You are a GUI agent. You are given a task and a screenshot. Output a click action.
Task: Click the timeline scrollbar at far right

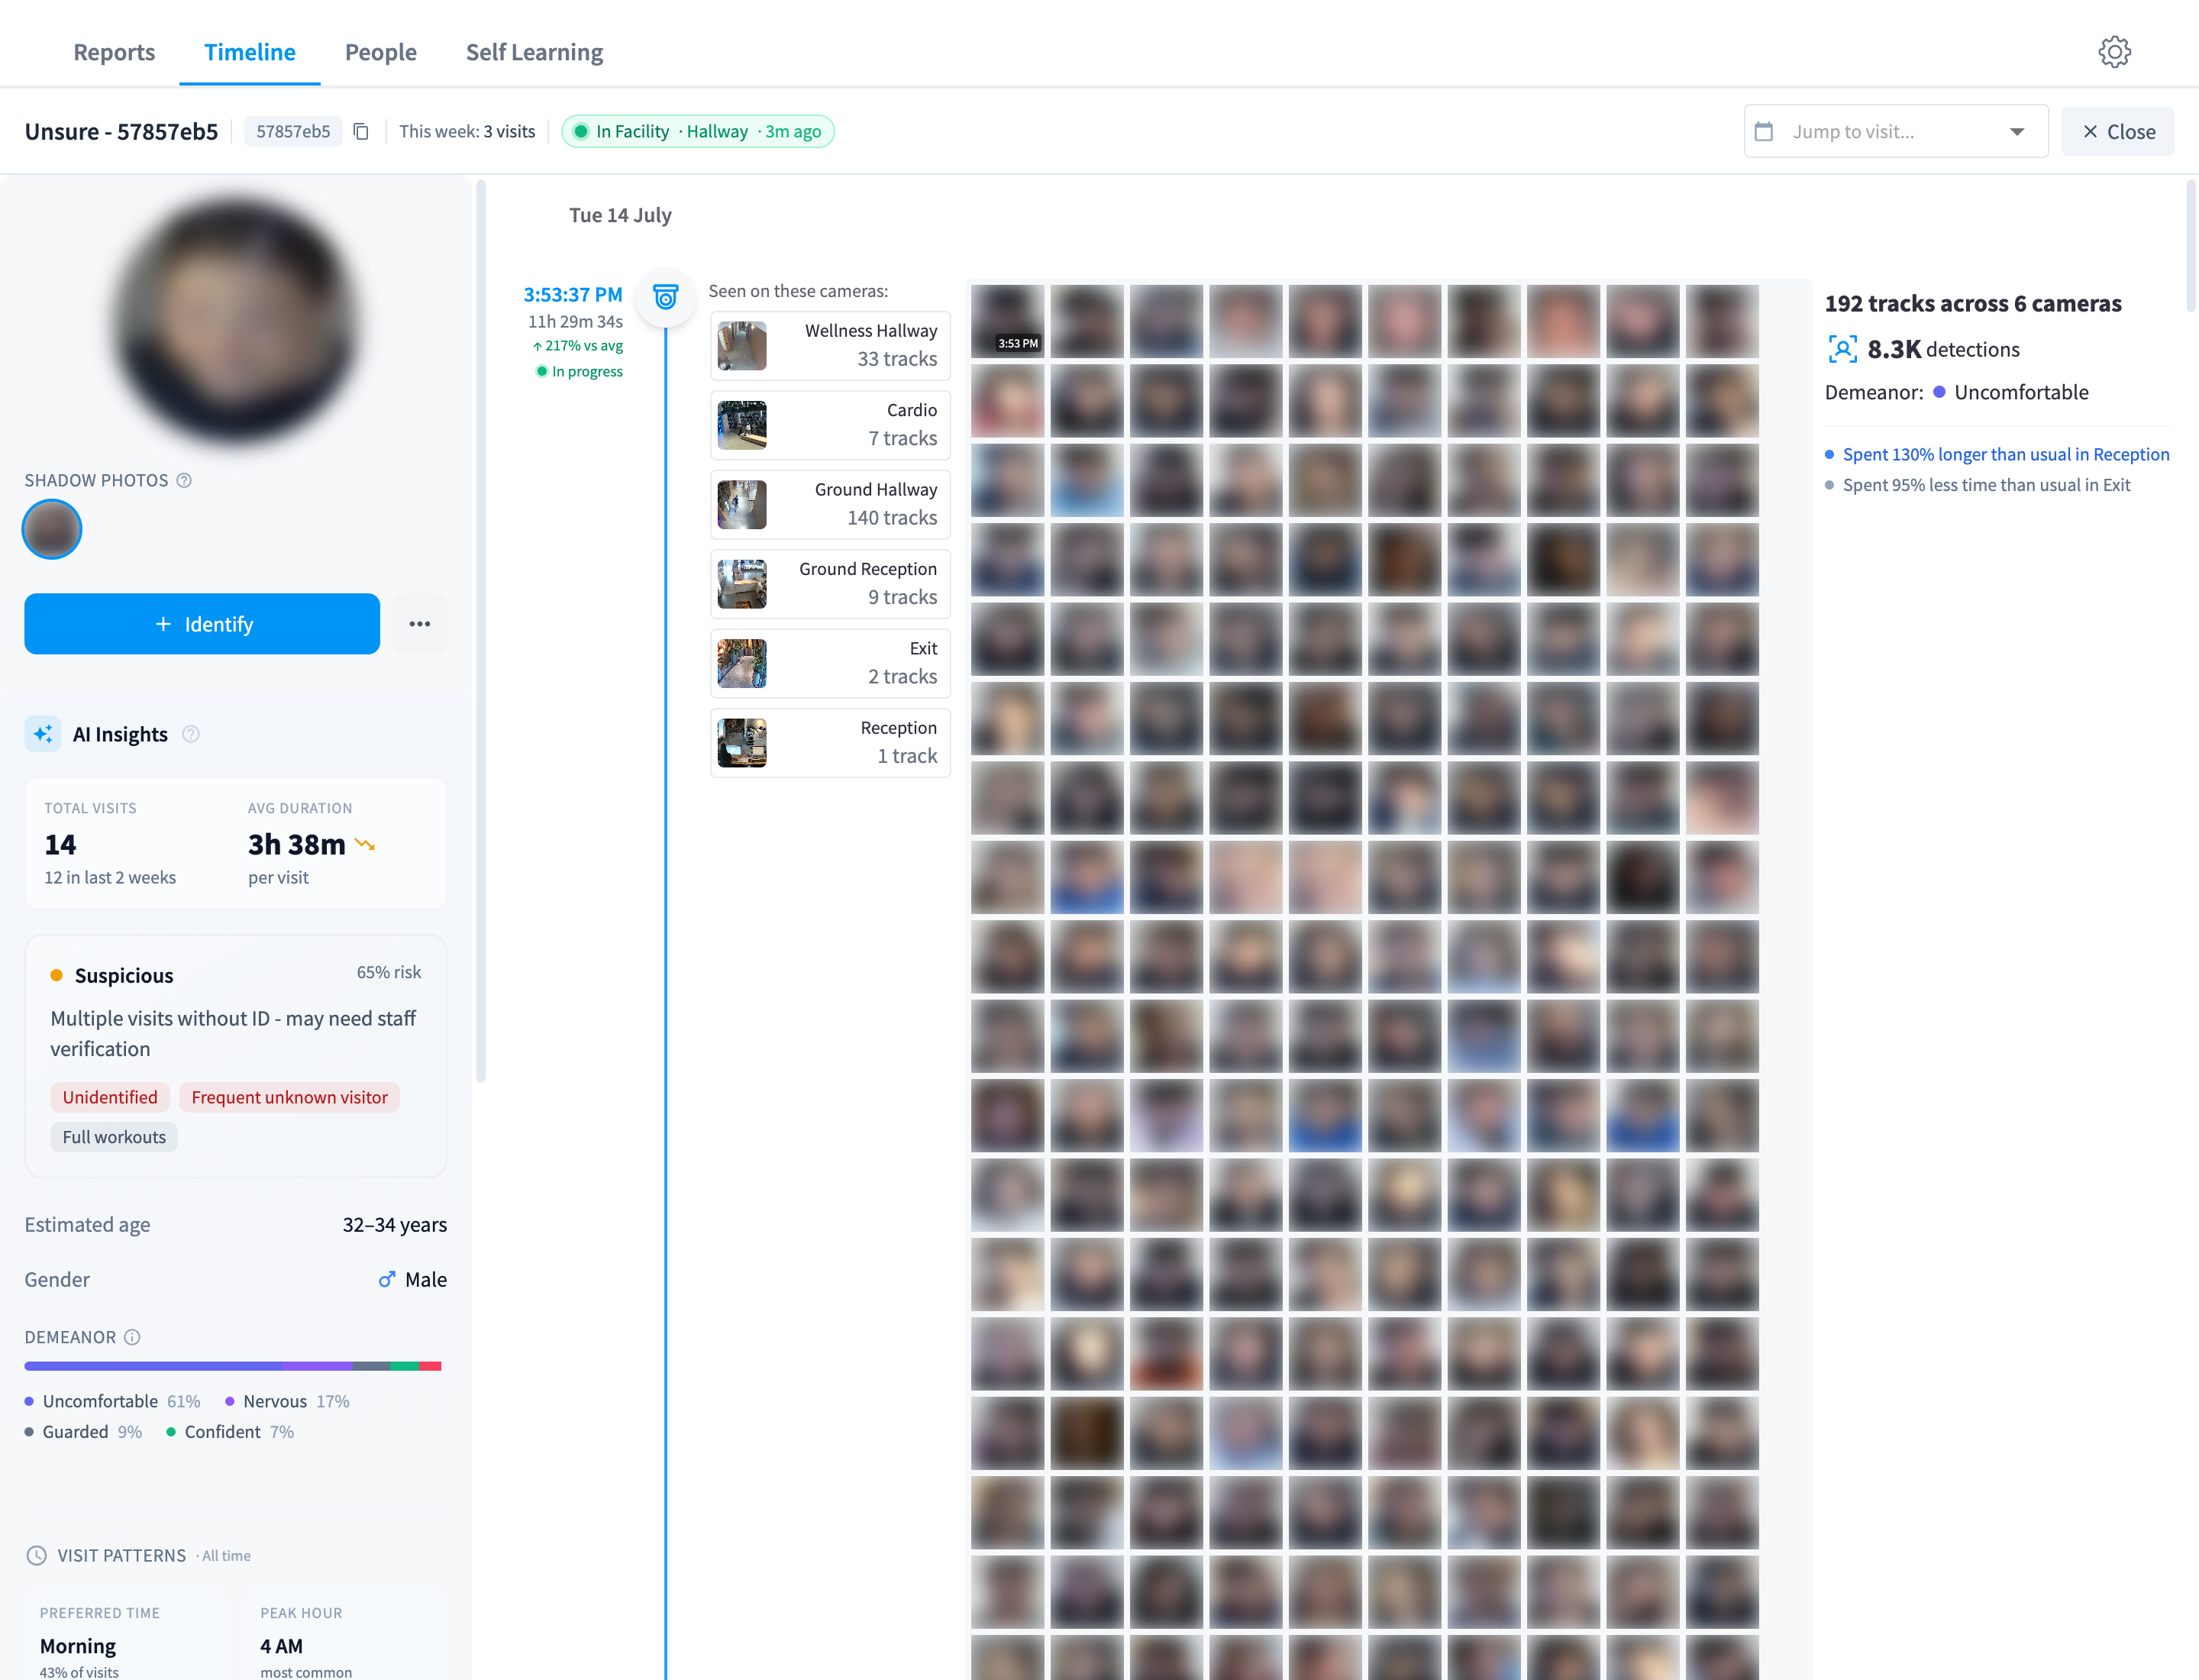(x=2190, y=245)
